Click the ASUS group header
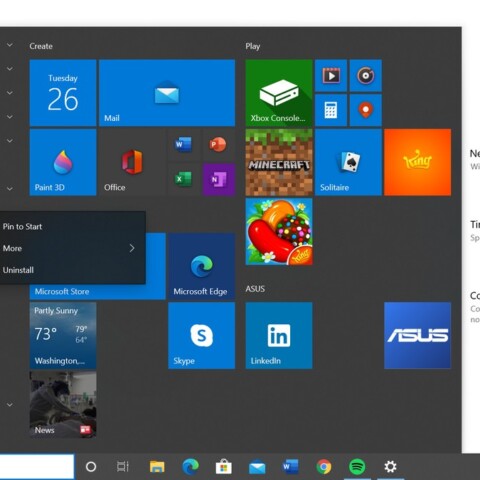 [x=255, y=289]
